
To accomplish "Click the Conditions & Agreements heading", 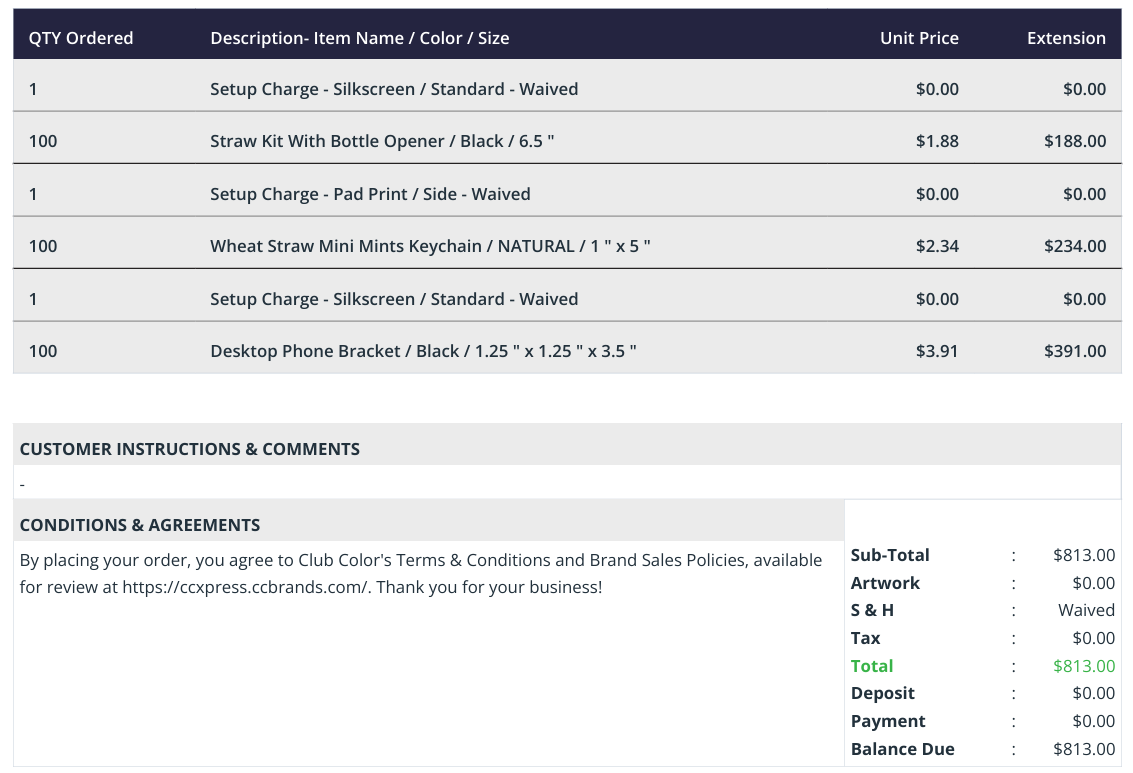I will [x=139, y=525].
